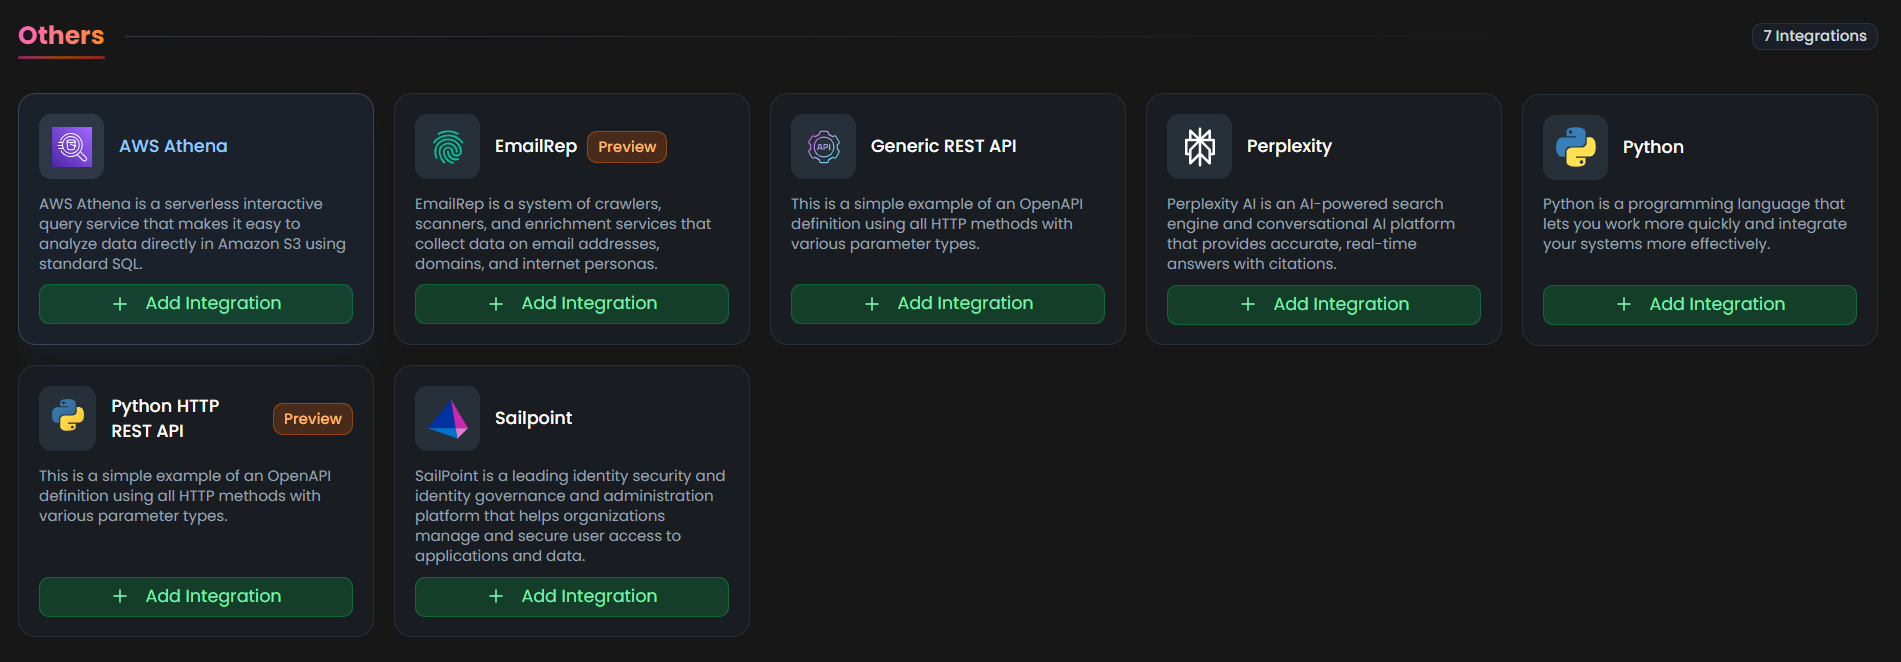The image size is (1901, 662).
Task: Click the Sailpoint card description text
Action: pos(570,516)
